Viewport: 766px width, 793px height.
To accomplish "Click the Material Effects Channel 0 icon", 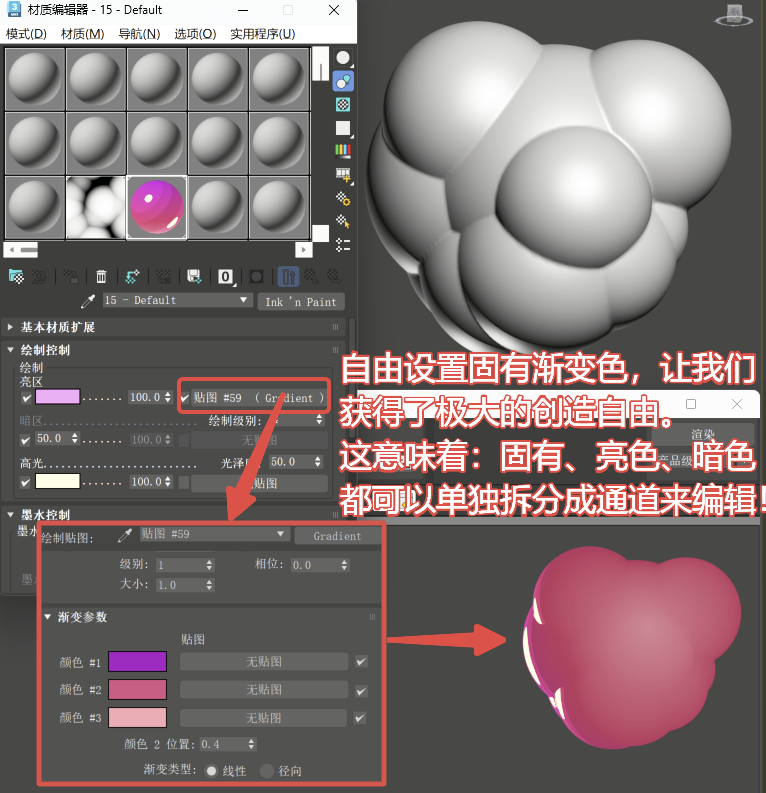I will (x=226, y=276).
